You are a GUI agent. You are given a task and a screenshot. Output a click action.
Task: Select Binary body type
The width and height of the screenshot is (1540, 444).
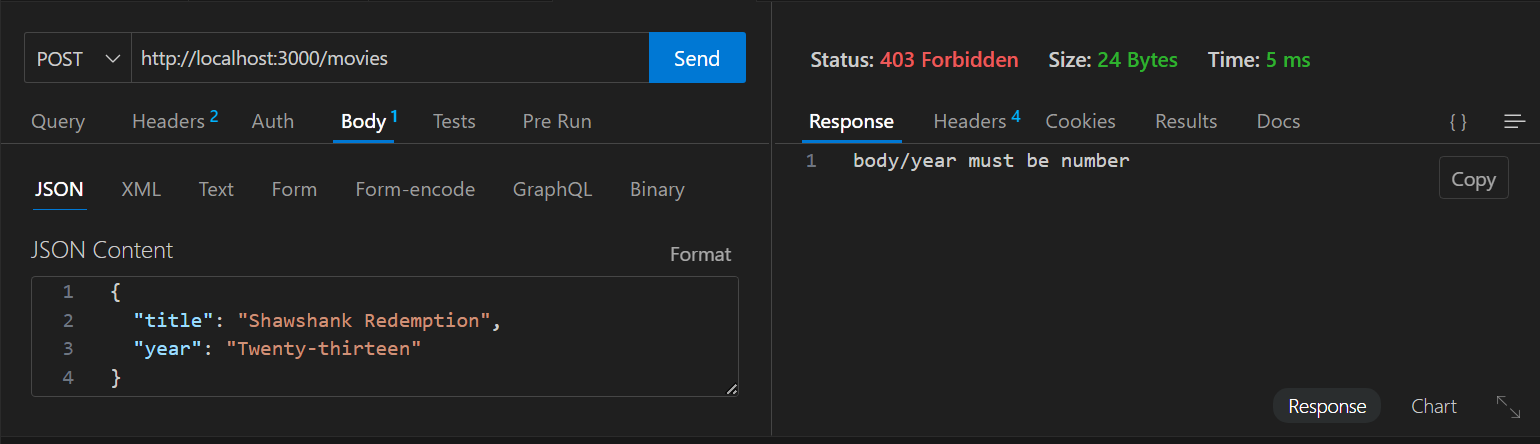(x=657, y=189)
